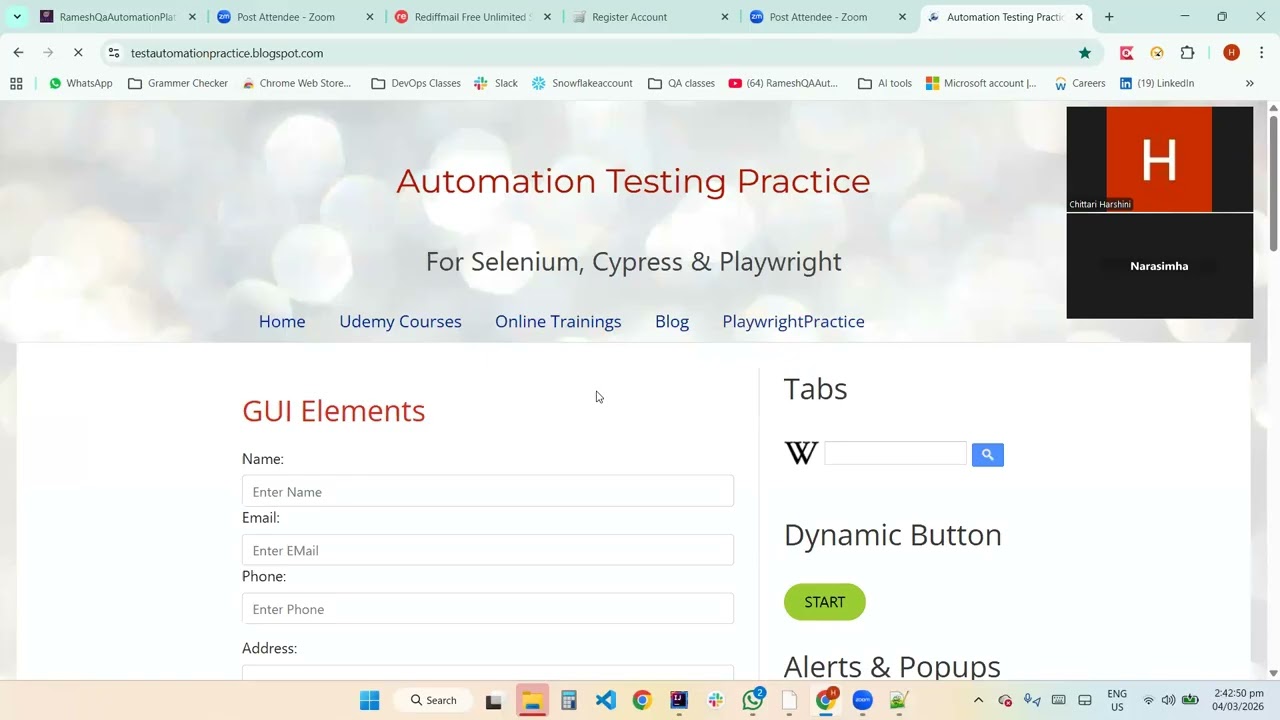
Task: Open the (64) RameshQAAut YouTube bookmark
Action: [783, 83]
